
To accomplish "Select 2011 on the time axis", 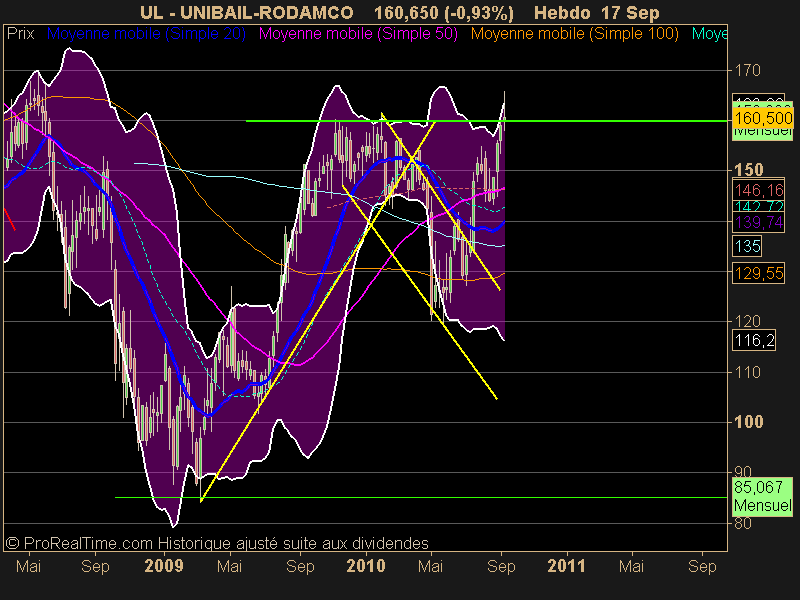I will [x=566, y=566].
